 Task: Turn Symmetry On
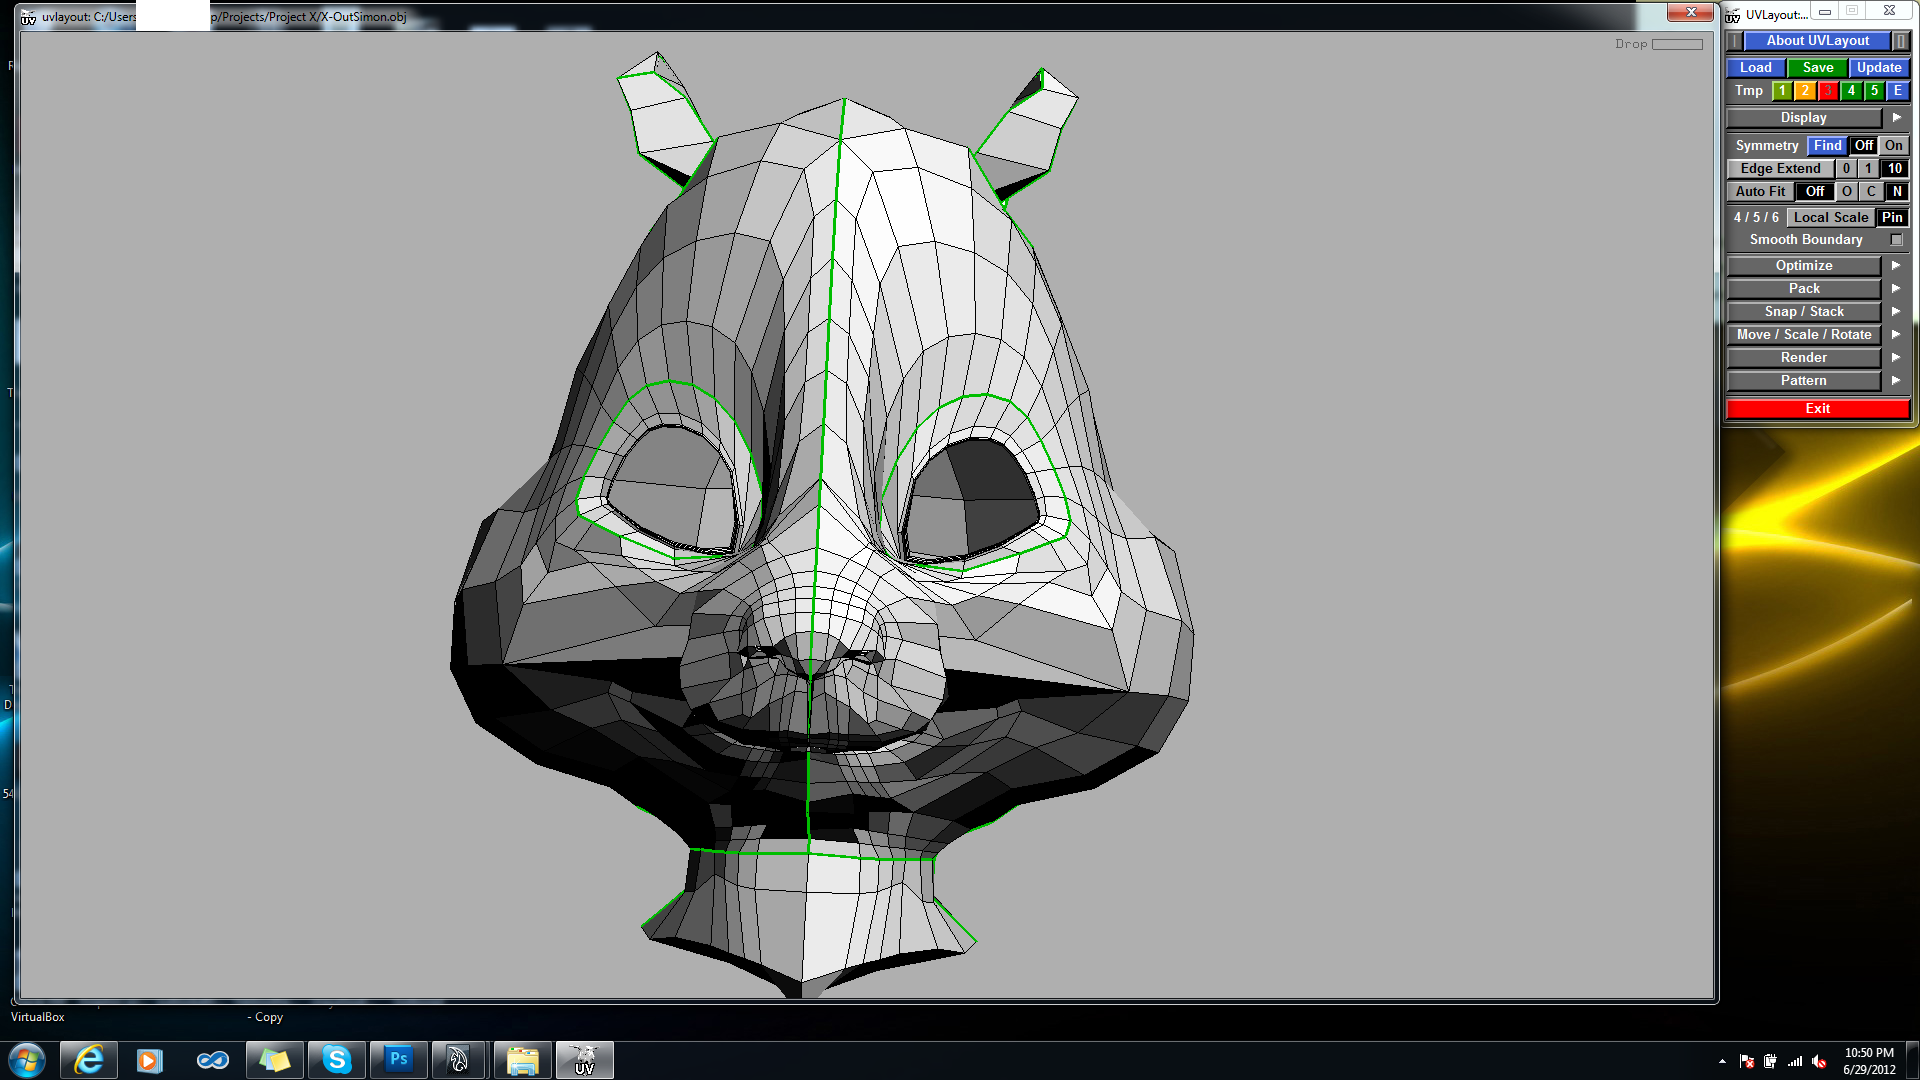click(1894, 146)
